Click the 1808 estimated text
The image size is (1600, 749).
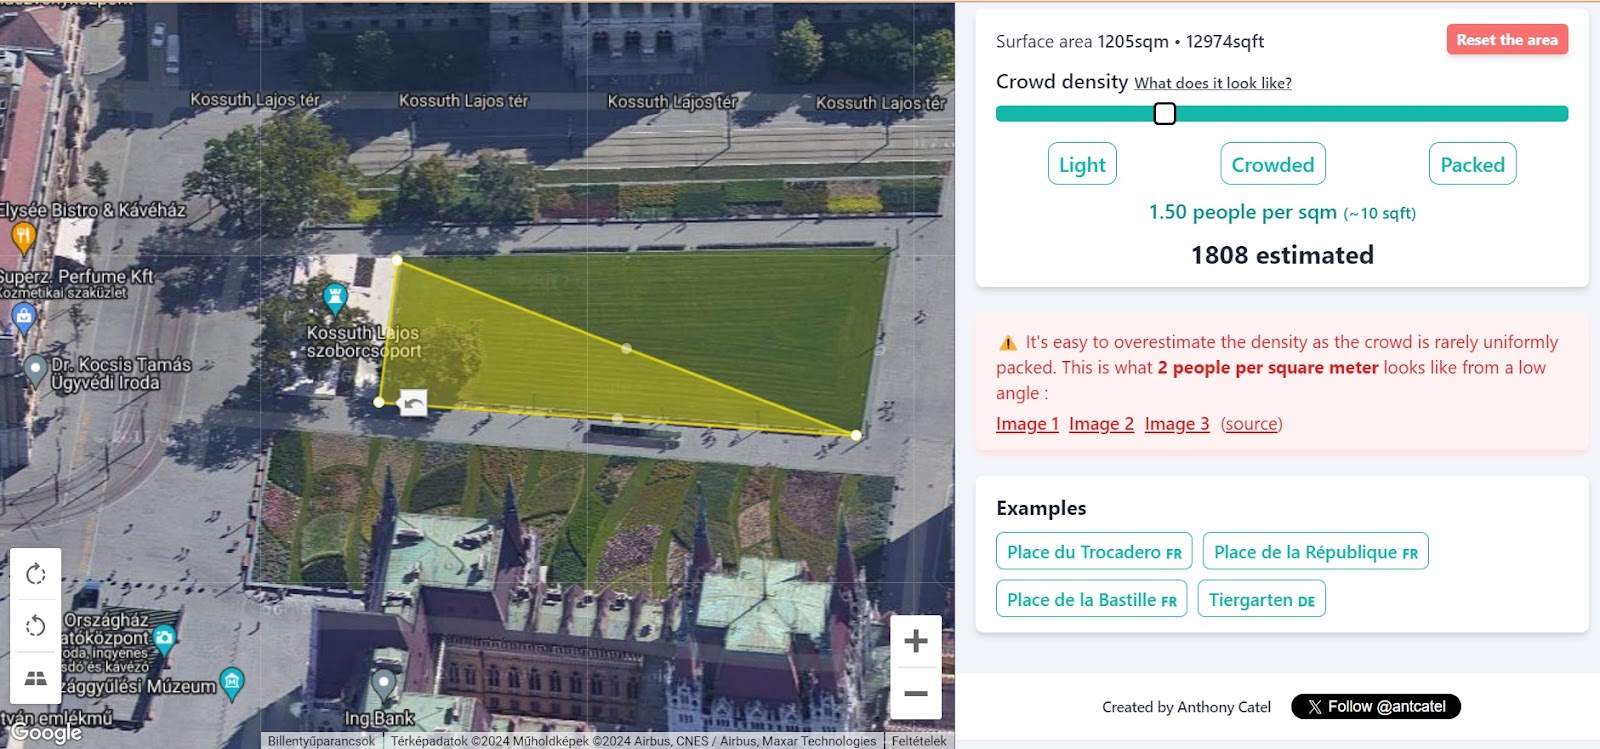[x=1282, y=255]
